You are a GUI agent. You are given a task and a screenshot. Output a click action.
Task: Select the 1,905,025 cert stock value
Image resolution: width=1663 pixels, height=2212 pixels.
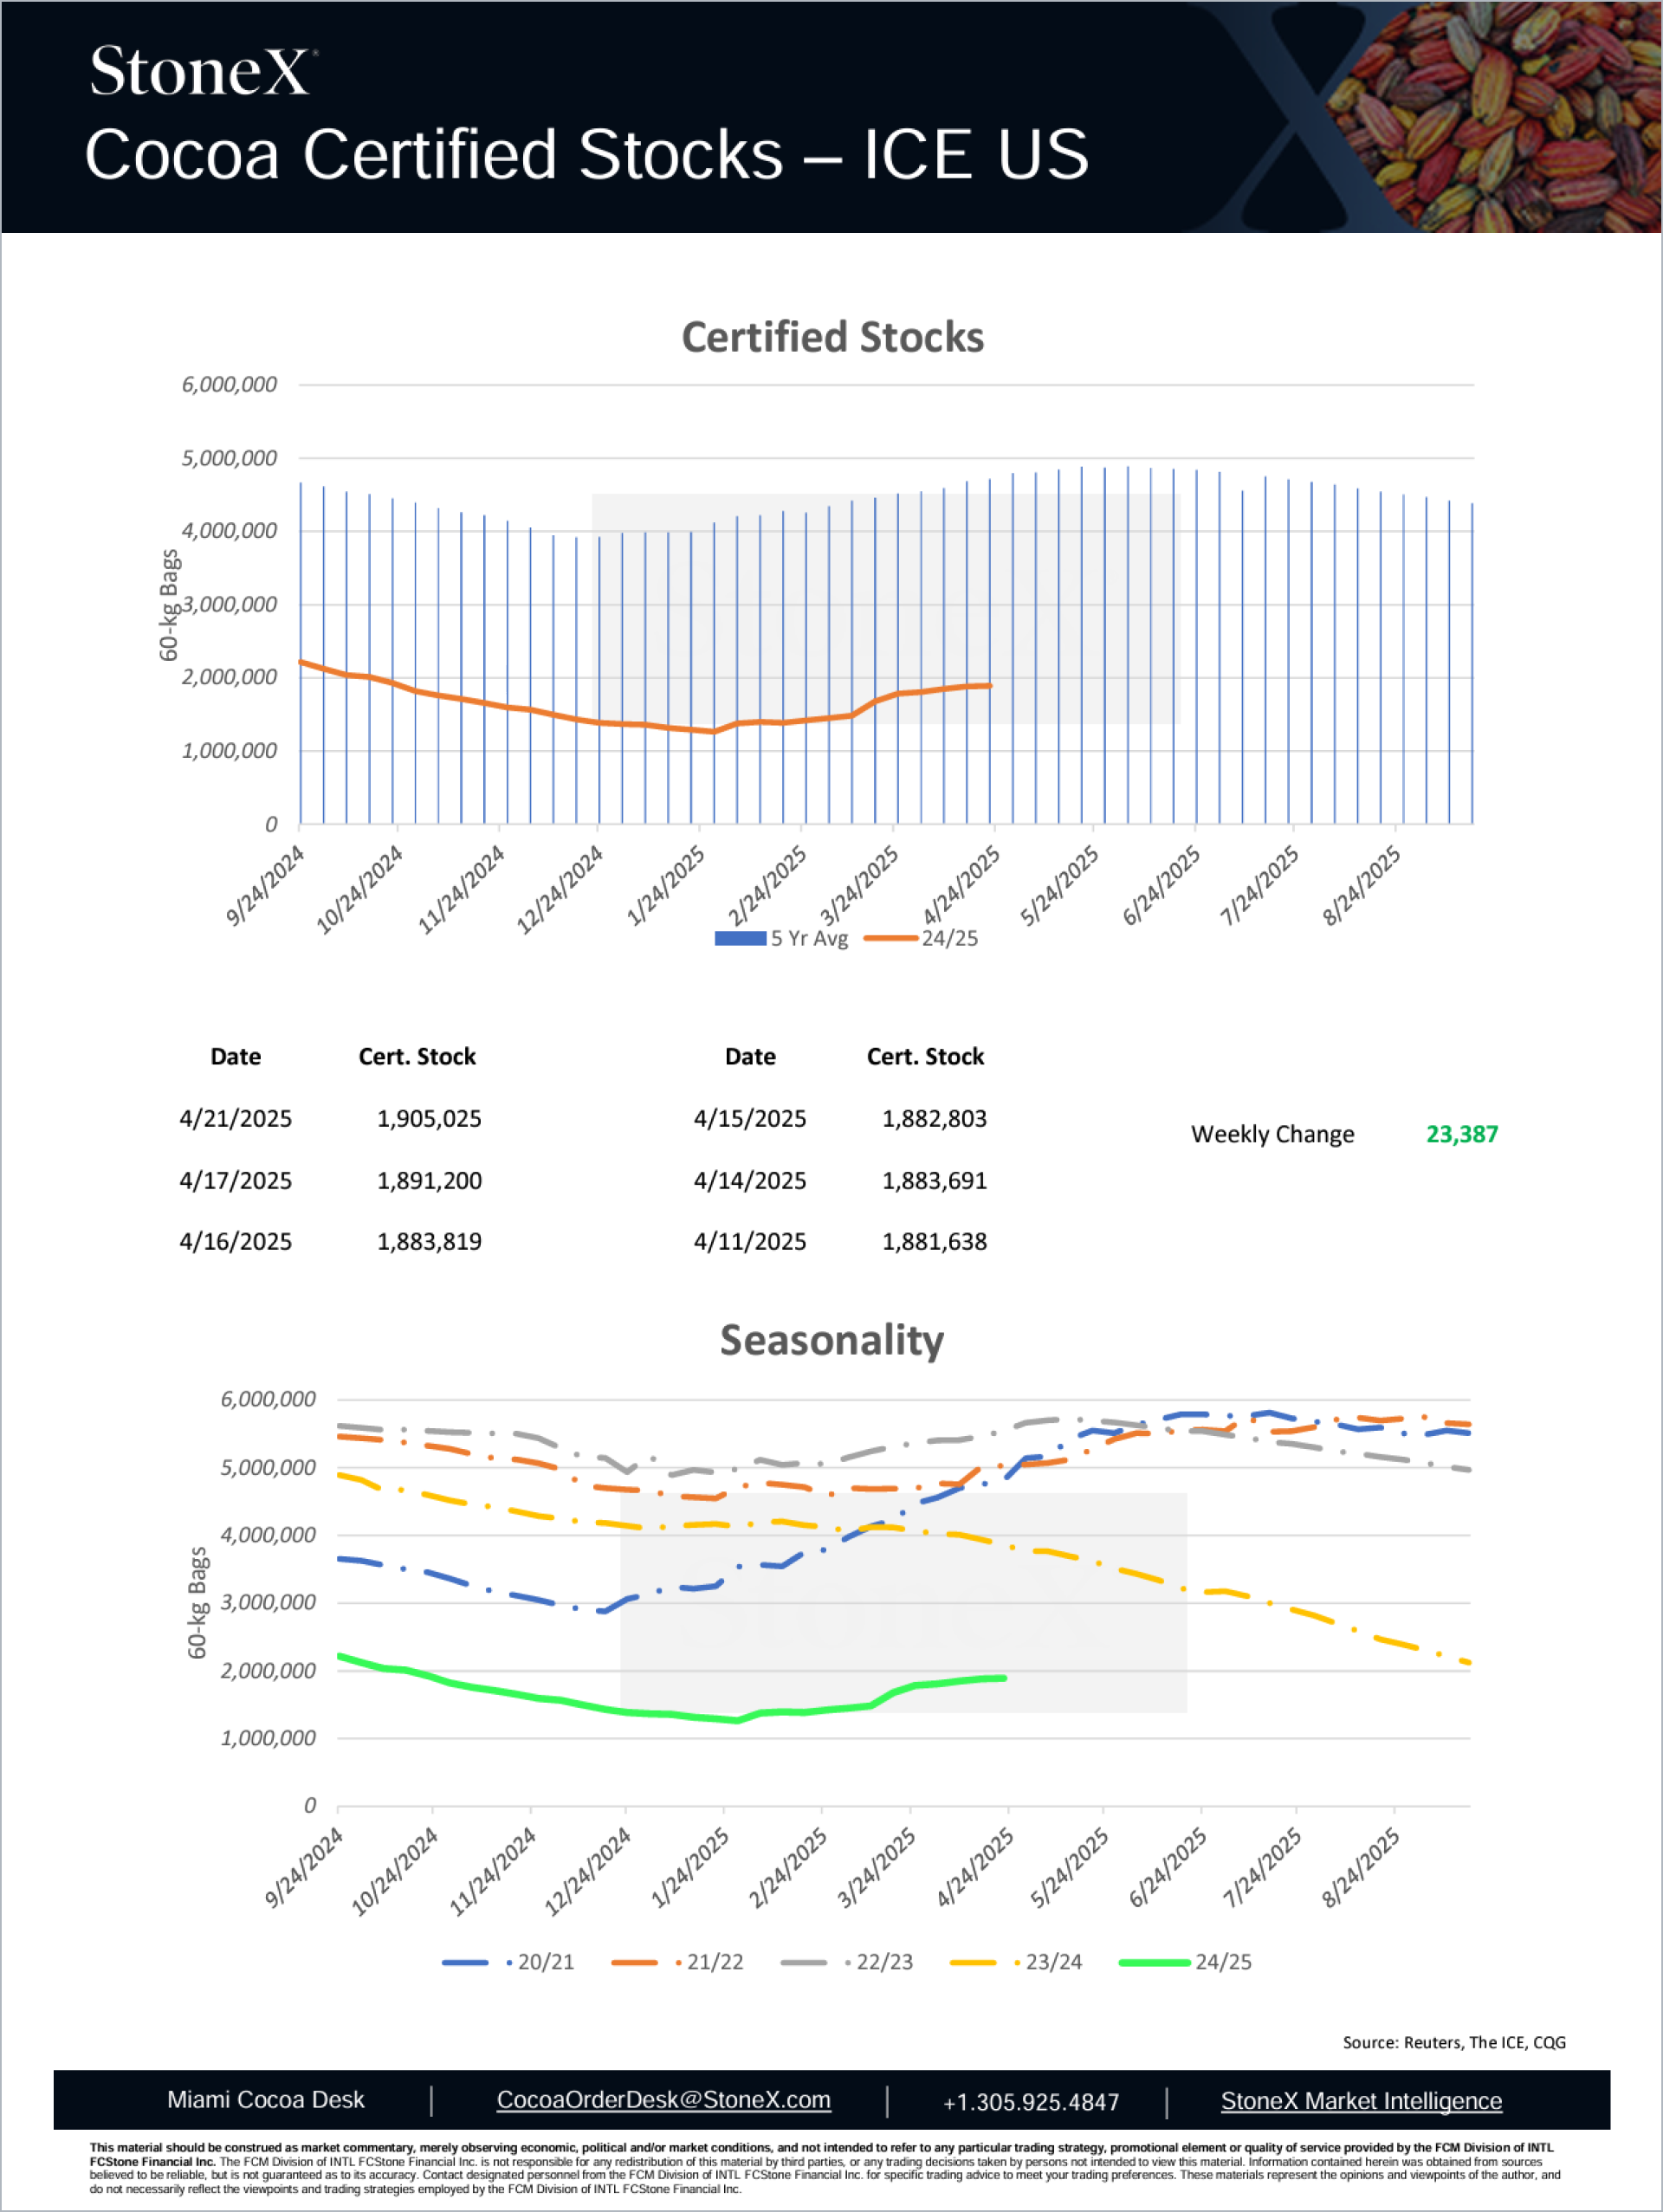pos(429,1118)
